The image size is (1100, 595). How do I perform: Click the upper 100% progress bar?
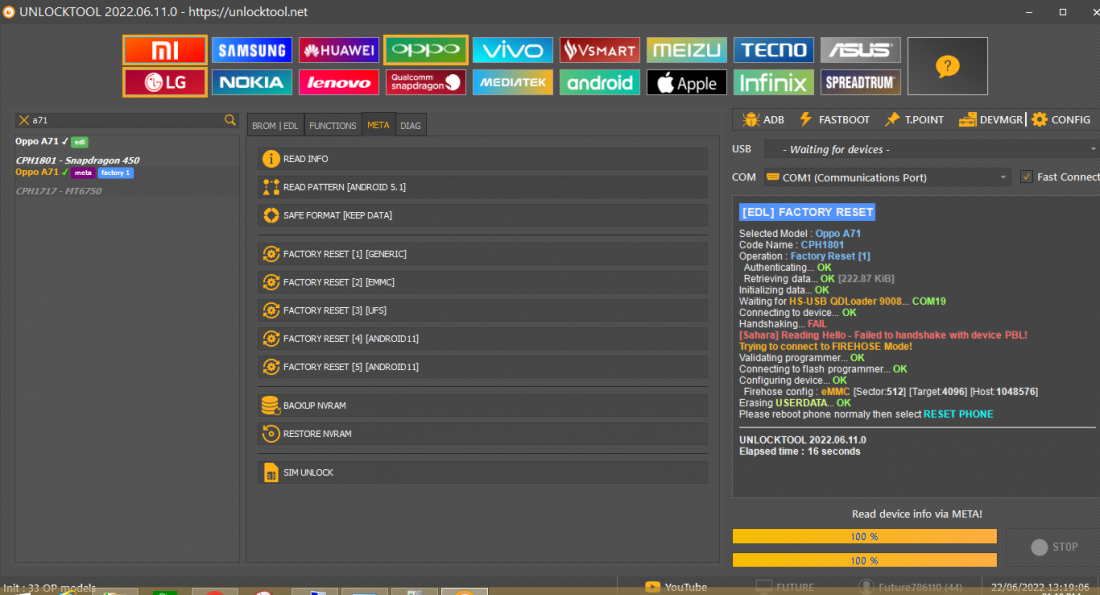864,536
